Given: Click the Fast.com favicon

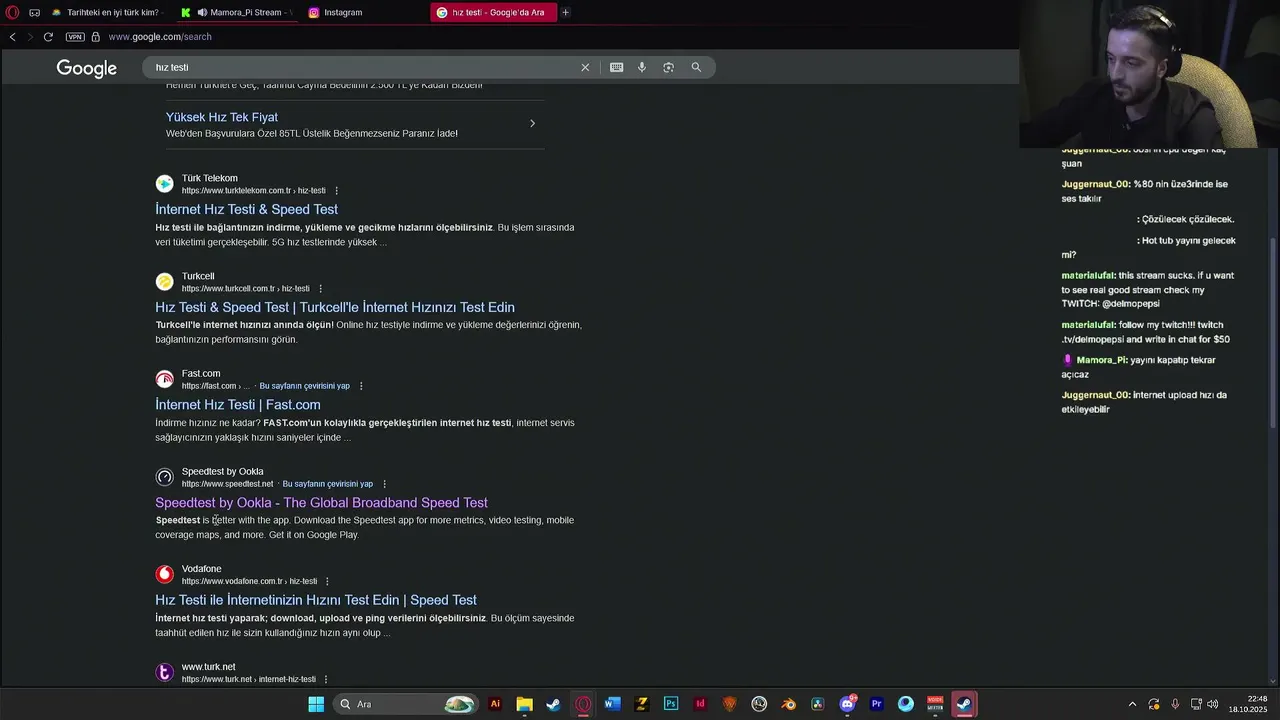Looking at the screenshot, I should (x=165, y=379).
